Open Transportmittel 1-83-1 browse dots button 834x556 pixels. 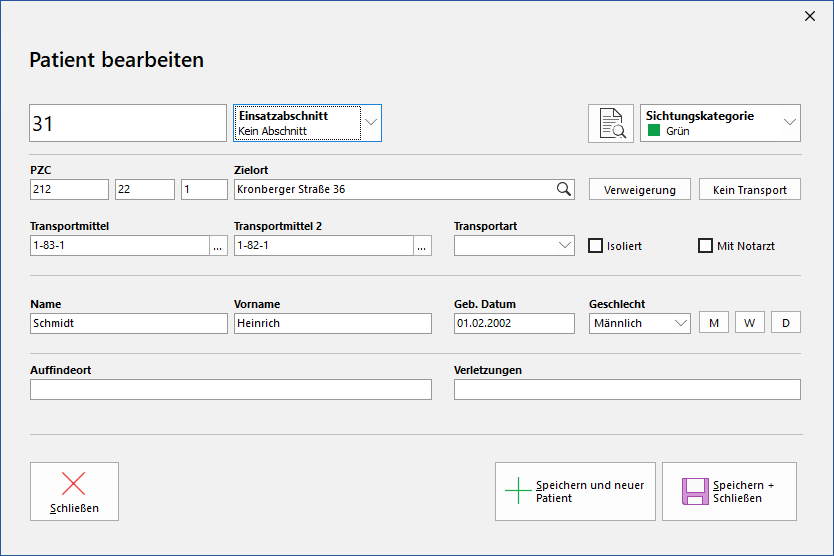[218, 246]
